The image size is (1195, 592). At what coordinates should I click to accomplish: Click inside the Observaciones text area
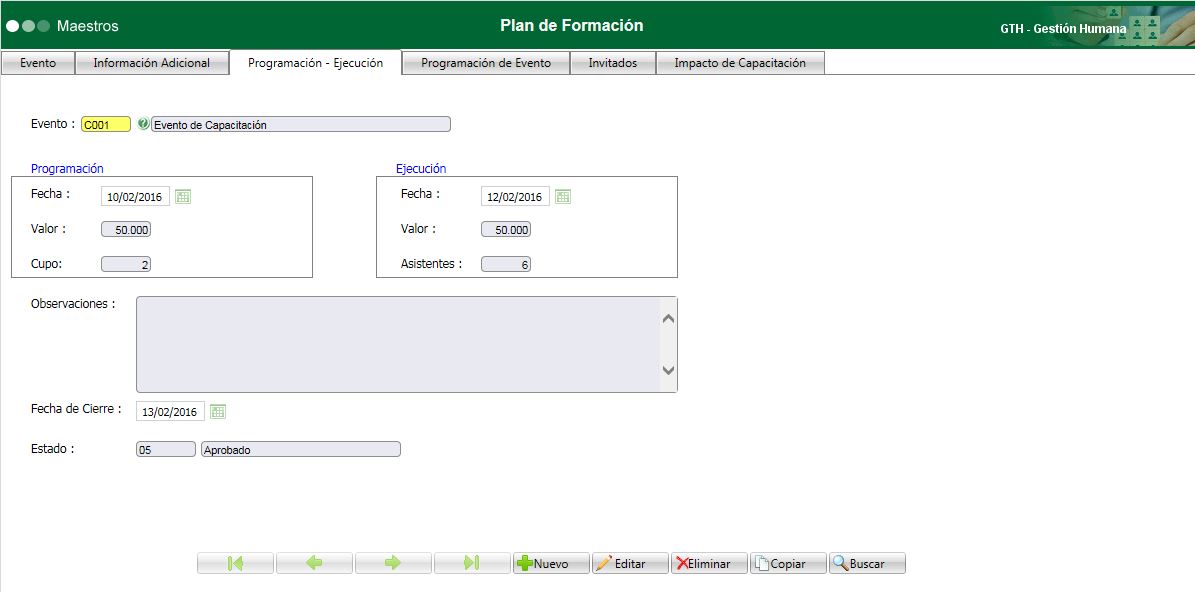click(x=398, y=344)
